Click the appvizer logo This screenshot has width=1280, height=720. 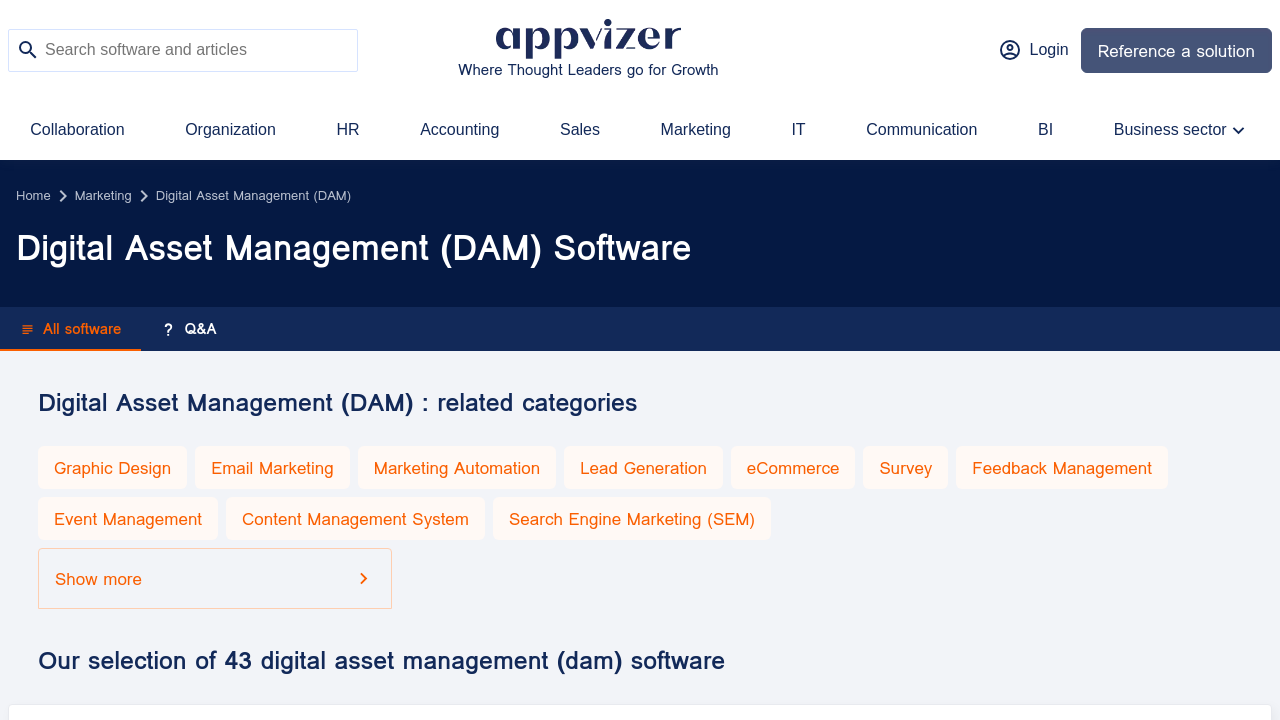588,38
